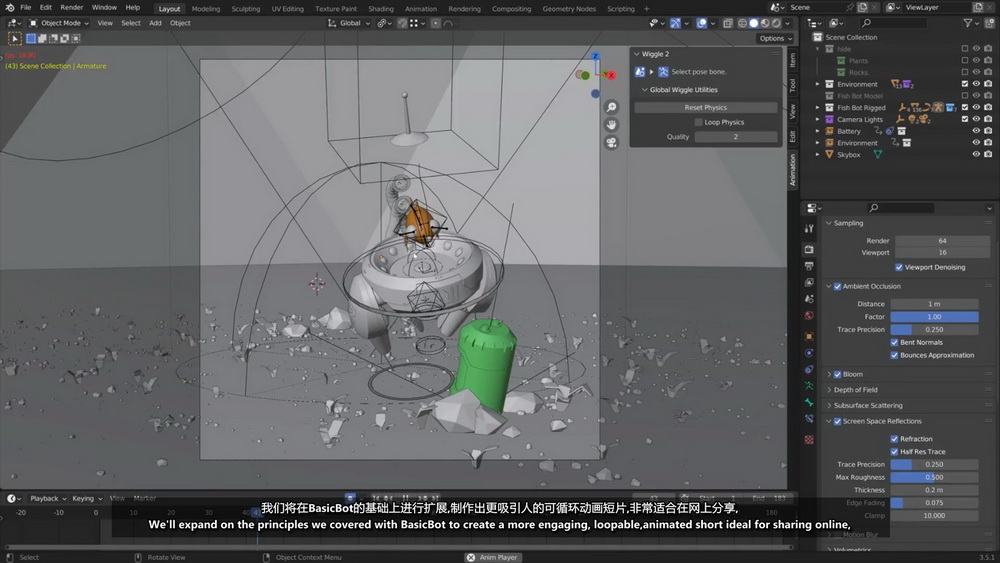The height and width of the screenshot is (563, 1000).
Task: Open the Item sidebar tab
Action: 792,61
